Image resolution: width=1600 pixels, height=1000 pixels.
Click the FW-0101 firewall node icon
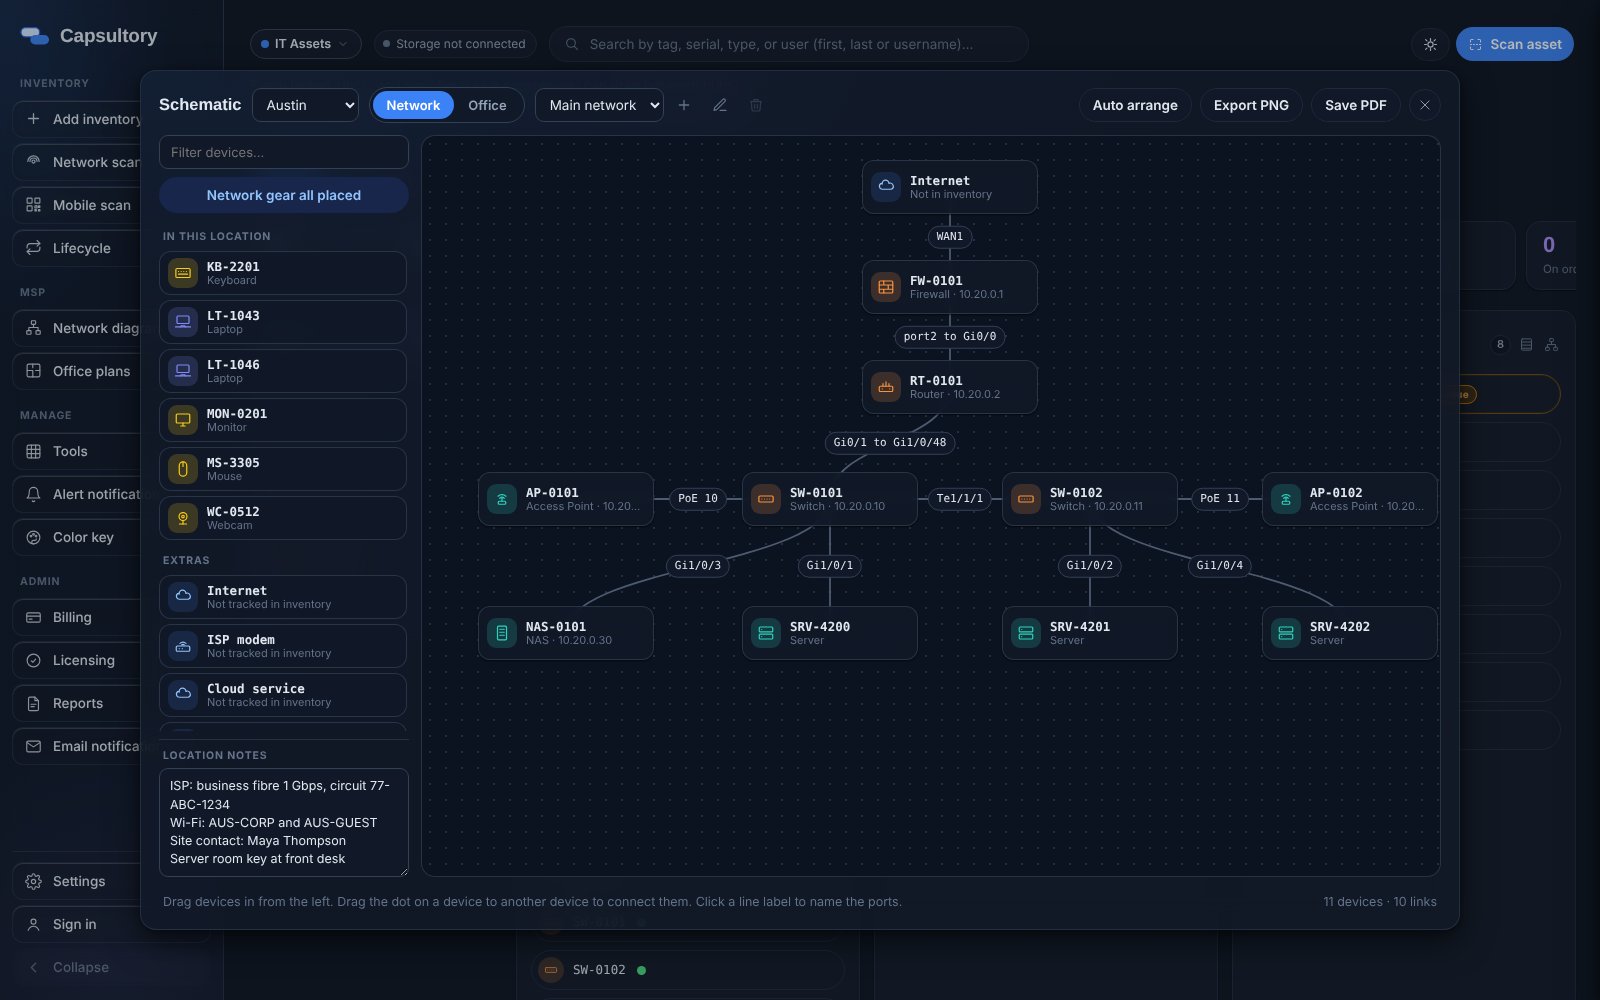click(886, 287)
